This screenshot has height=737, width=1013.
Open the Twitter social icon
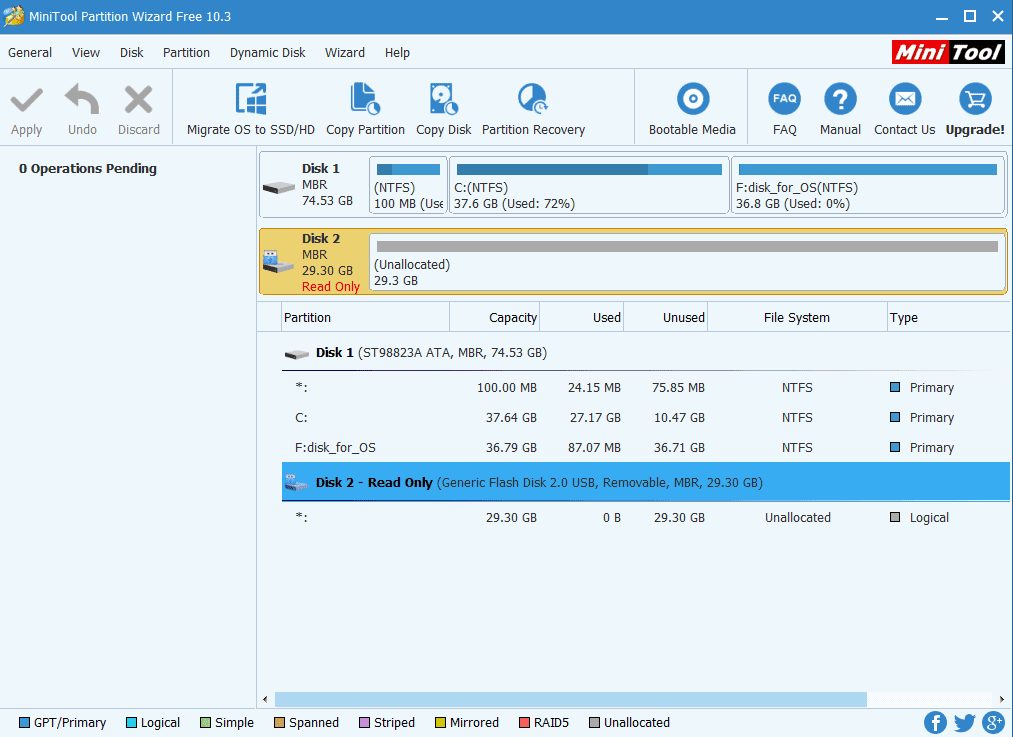coord(964,722)
